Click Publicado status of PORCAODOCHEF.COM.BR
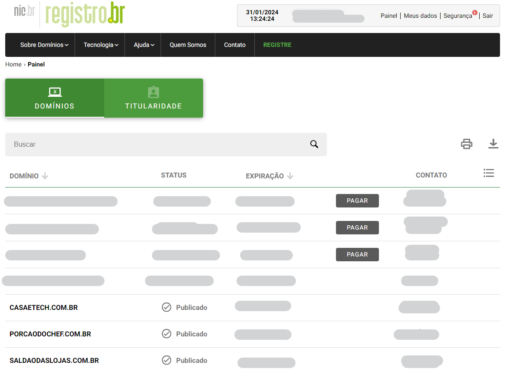The height and width of the screenshot is (375, 510). pyautogui.click(x=191, y=334)
